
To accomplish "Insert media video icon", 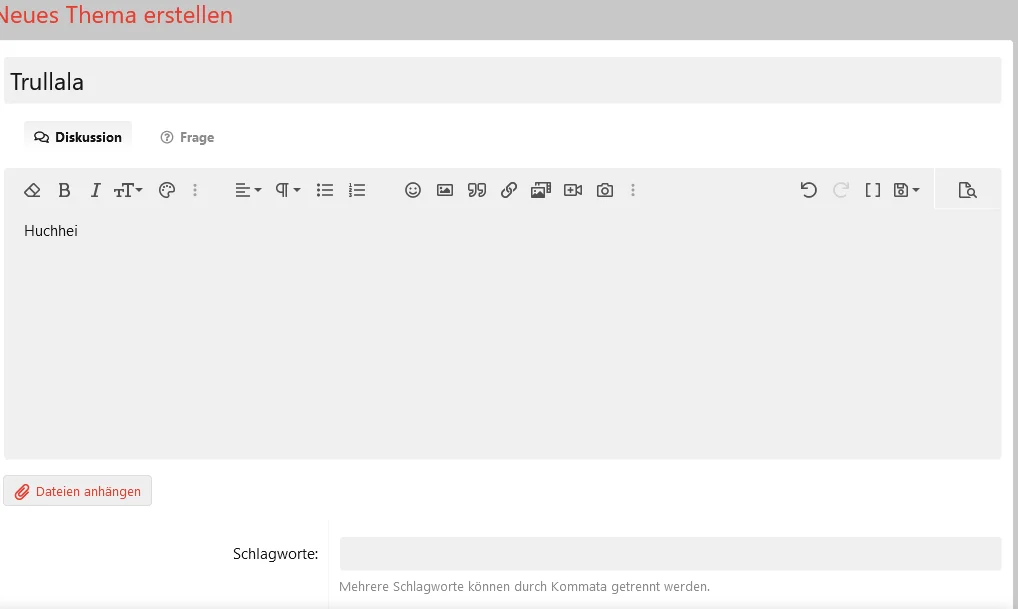I will coord(573,190).
